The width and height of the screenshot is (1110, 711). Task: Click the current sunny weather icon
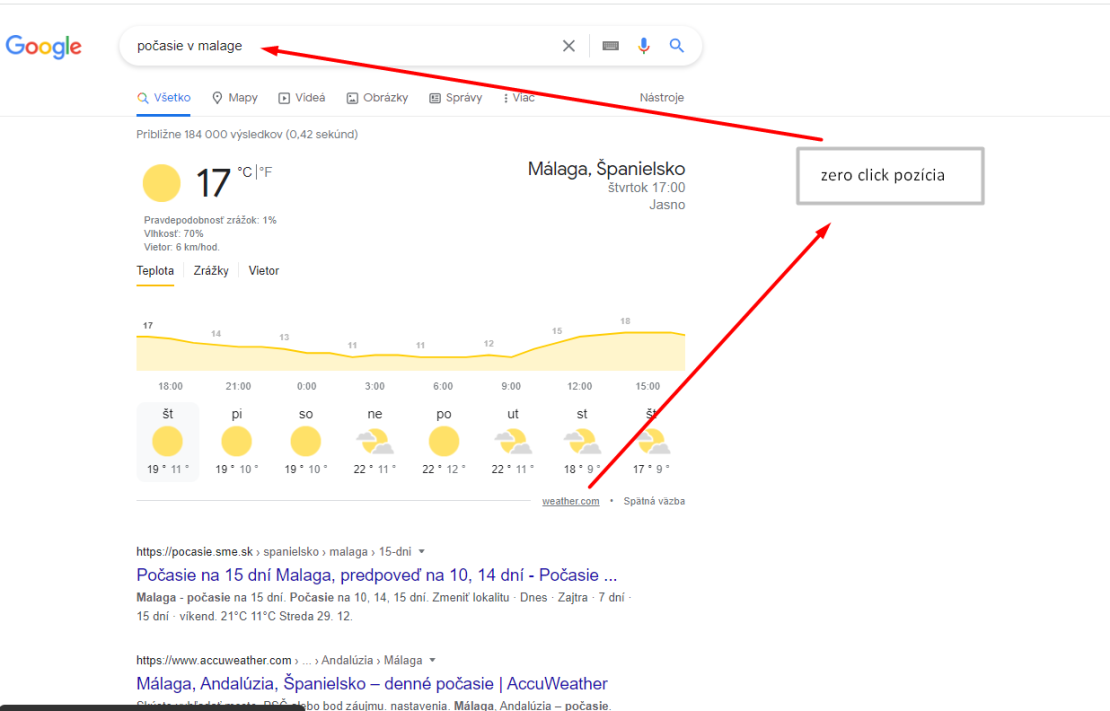click(161, 183)
